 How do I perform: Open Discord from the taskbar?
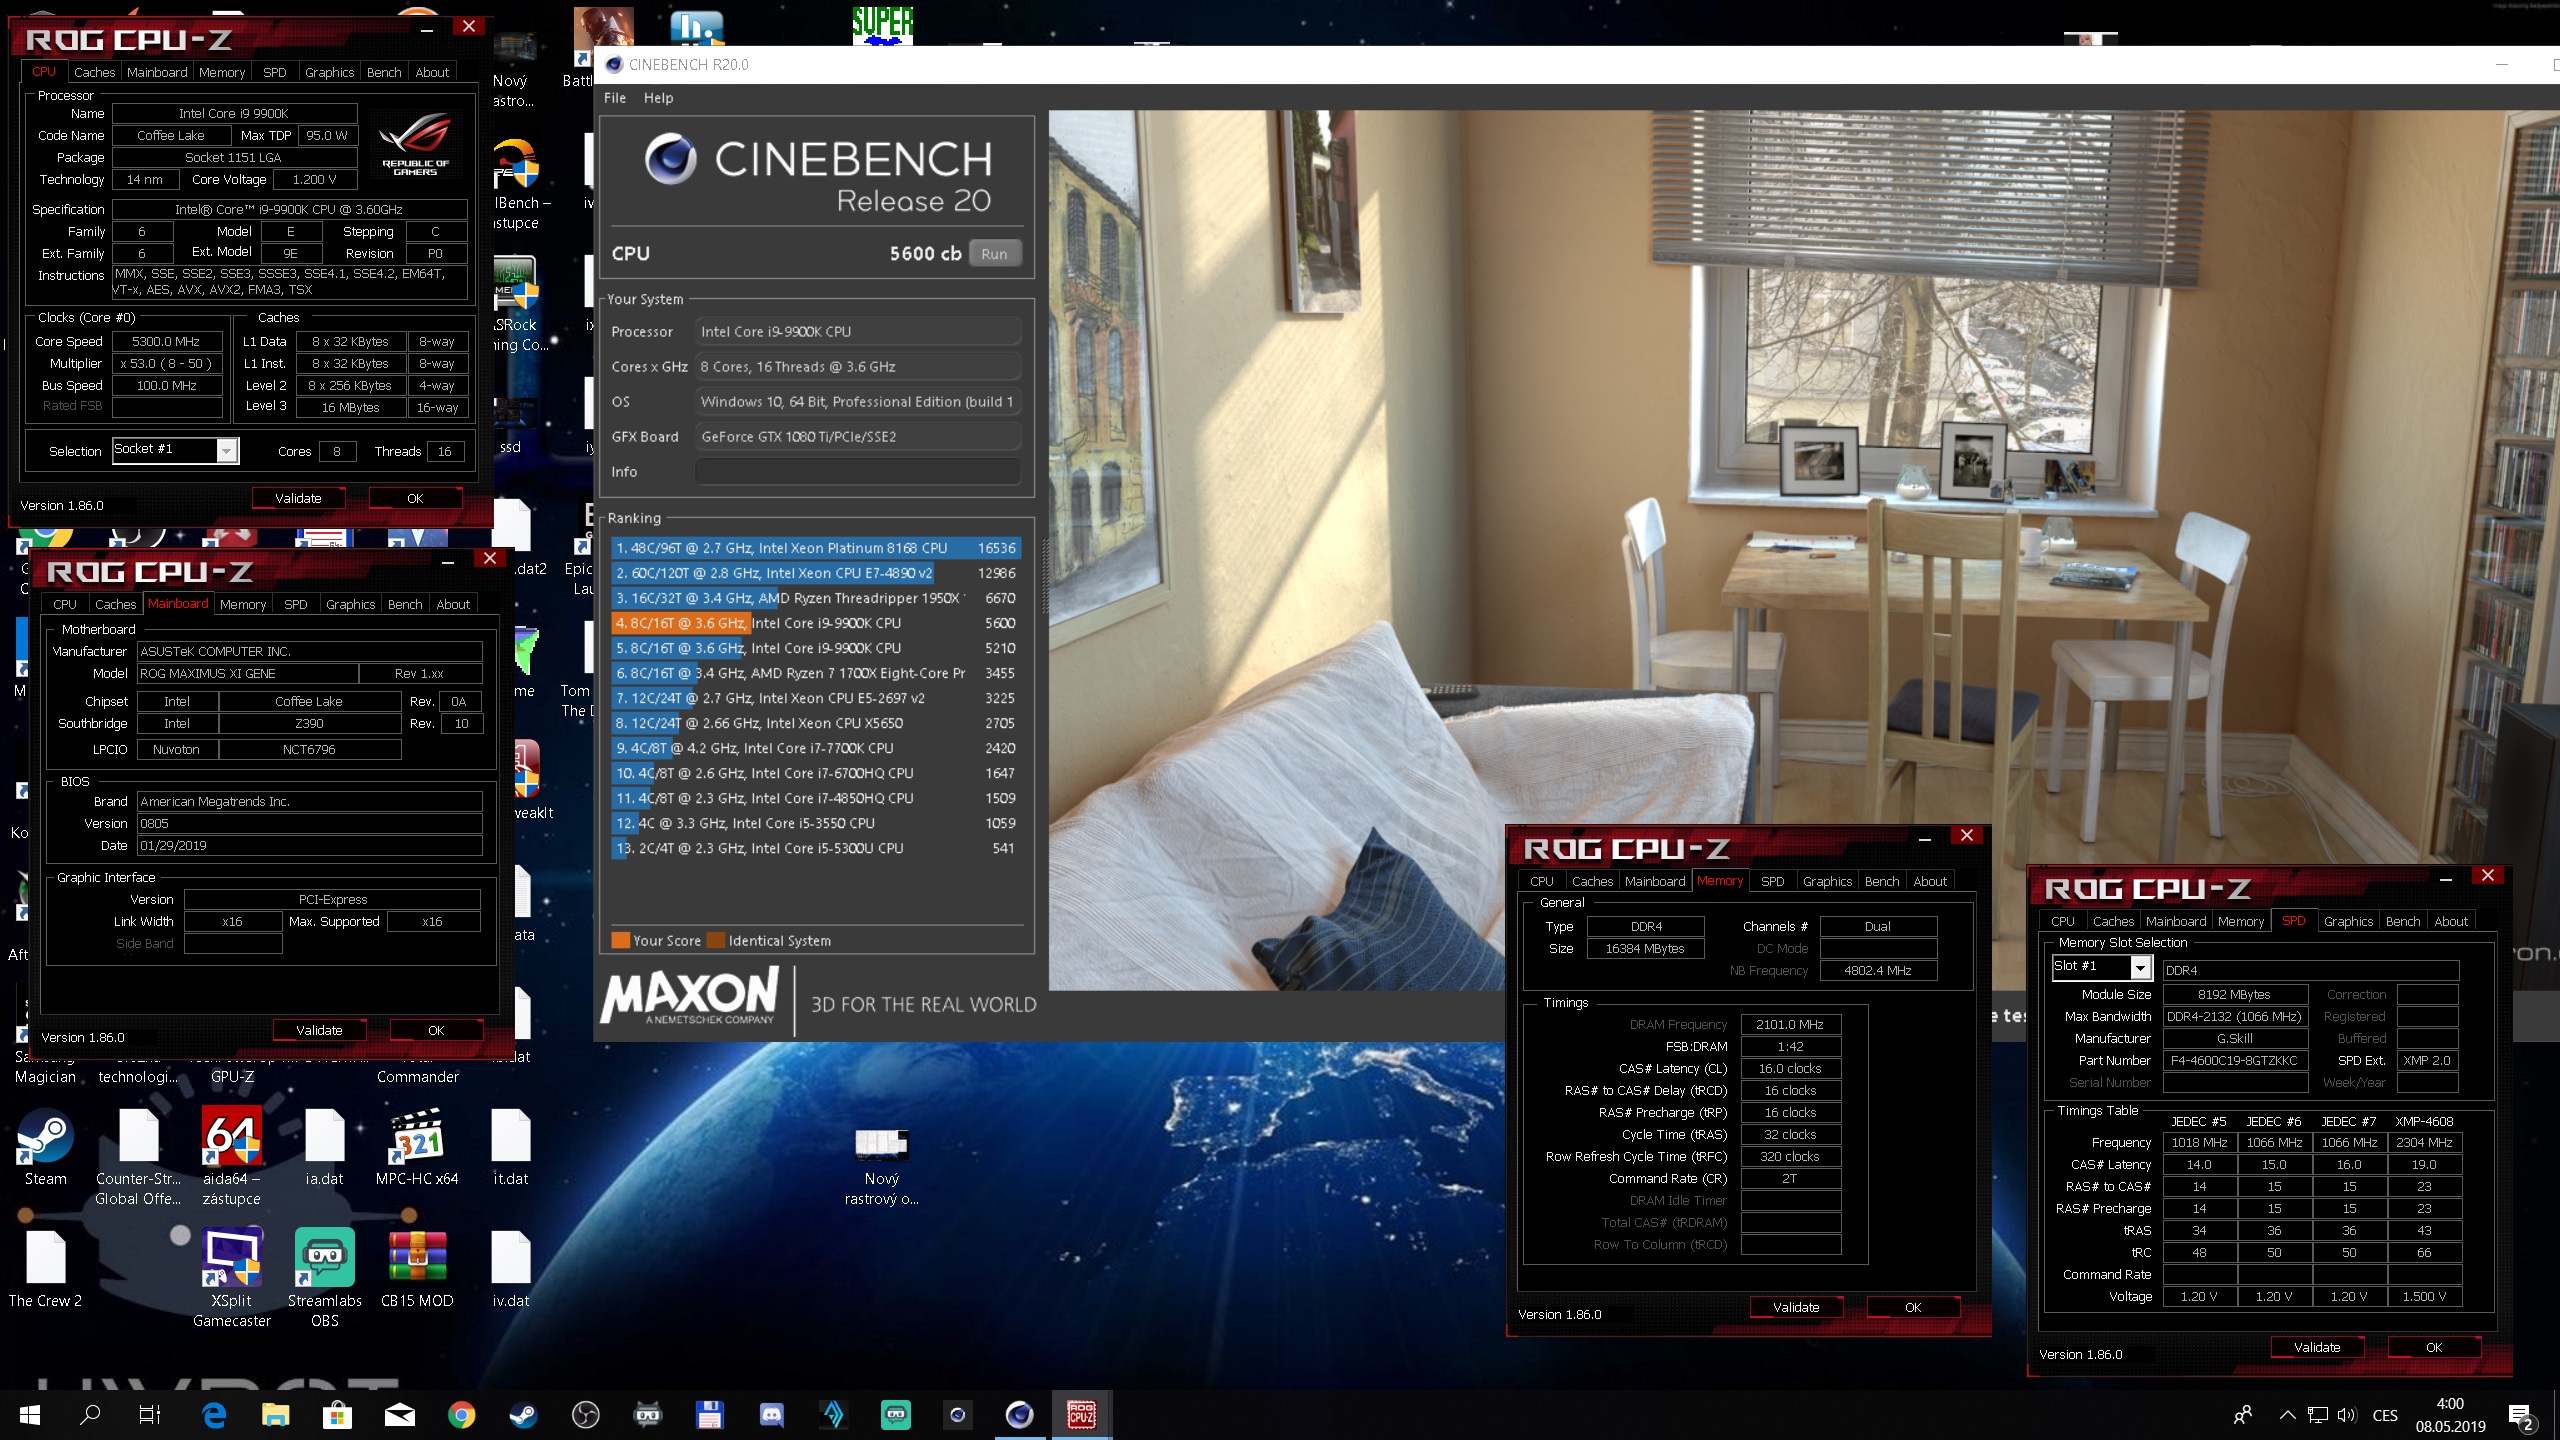tap(771, 1414)
